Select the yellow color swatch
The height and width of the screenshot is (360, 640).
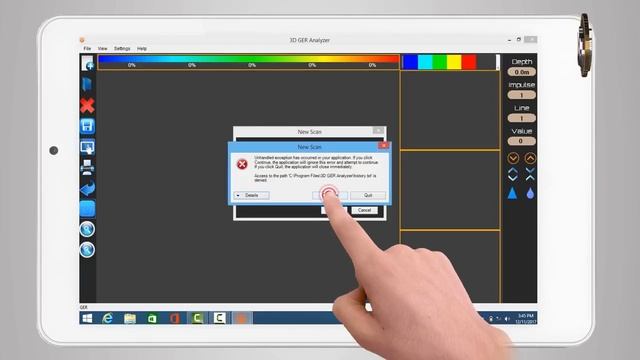click(454, 62)
